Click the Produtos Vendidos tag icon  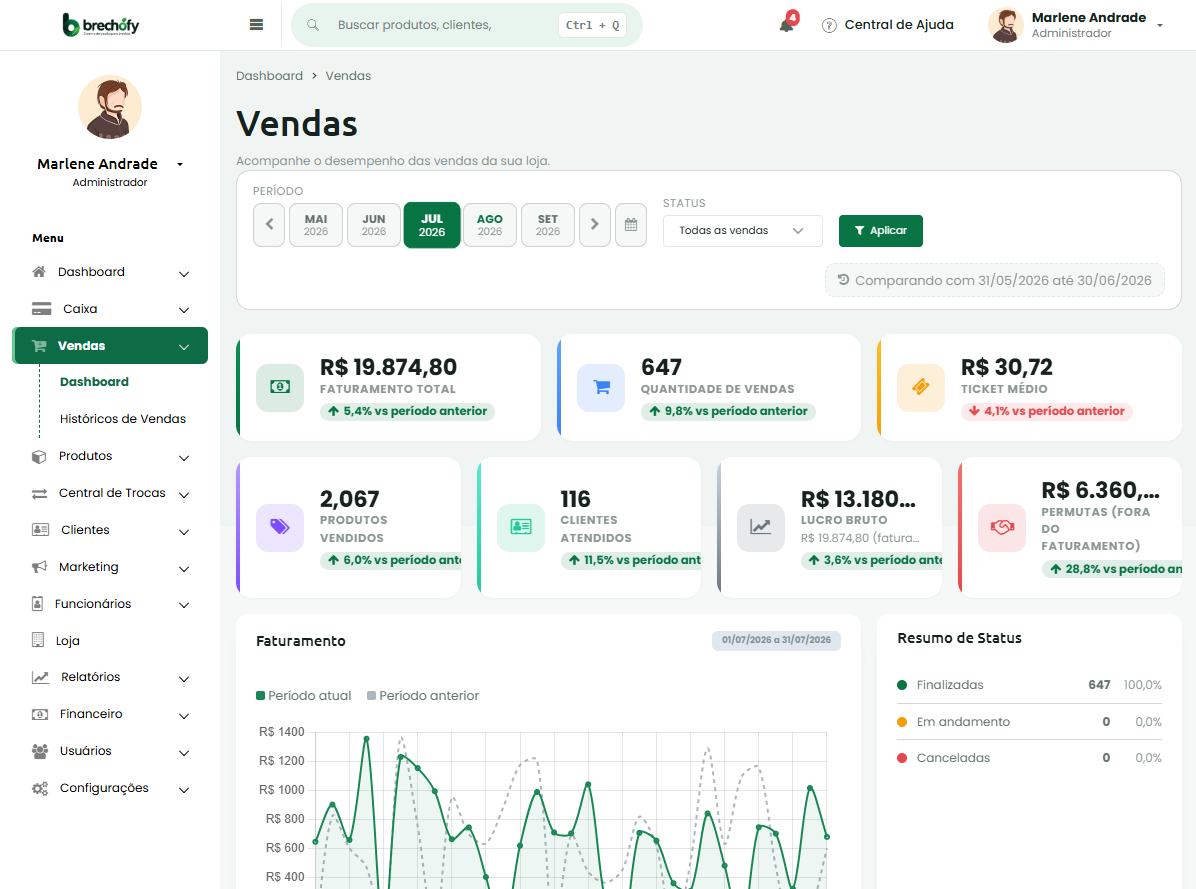pos(280,527)
